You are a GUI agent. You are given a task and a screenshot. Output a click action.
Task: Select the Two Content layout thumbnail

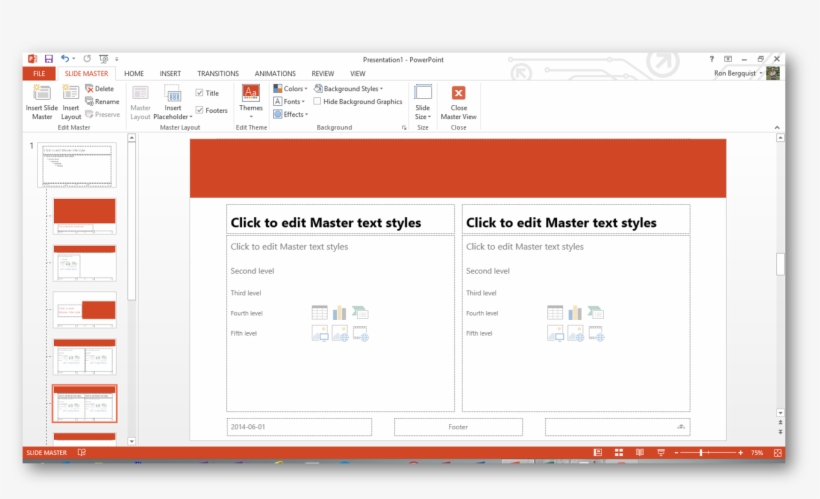coord(84,357)
